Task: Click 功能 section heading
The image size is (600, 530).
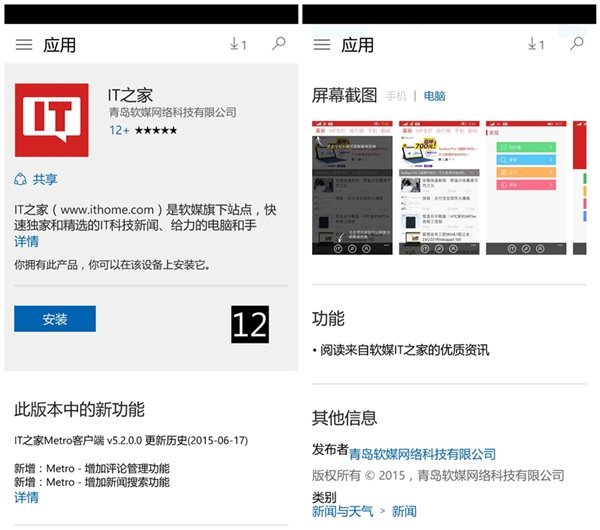Action: 328,319
